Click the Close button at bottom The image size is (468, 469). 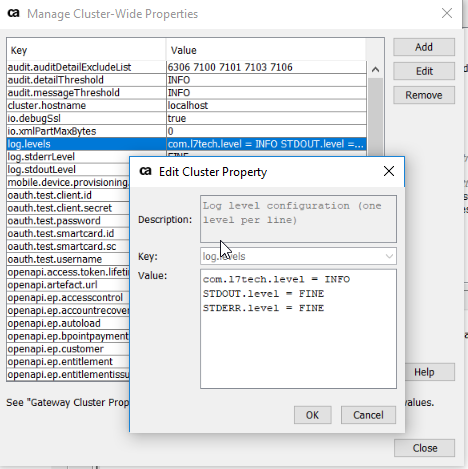click(424, 448)
